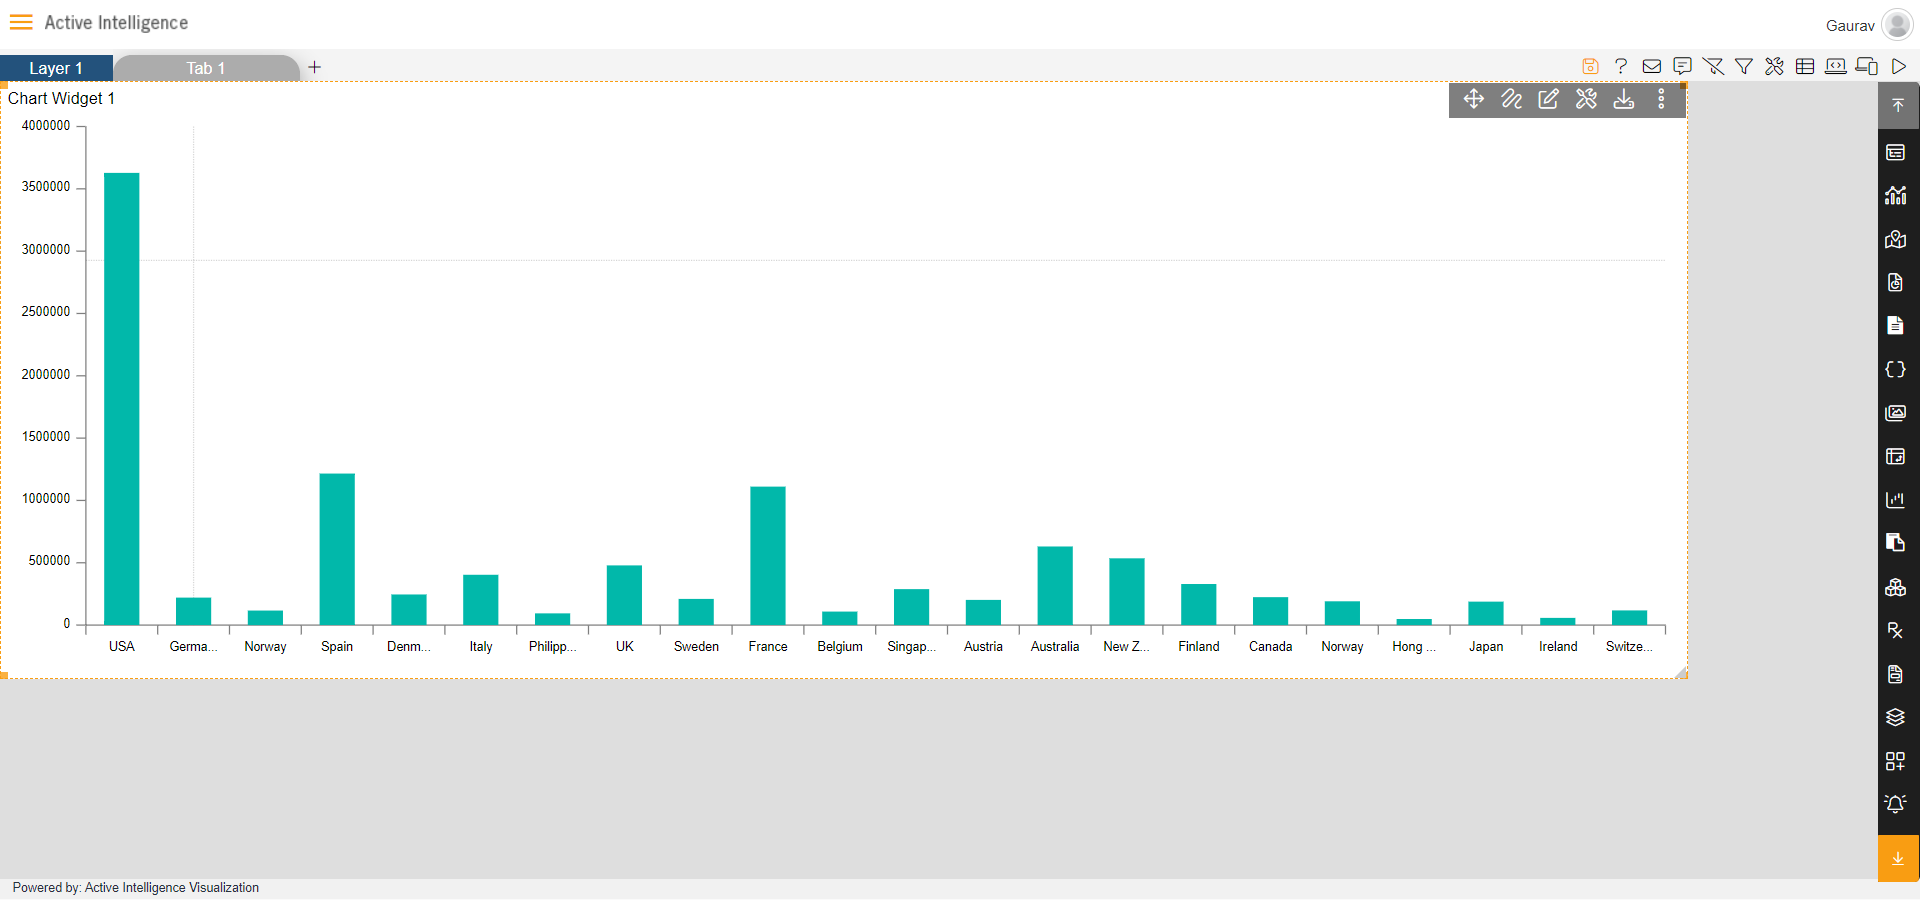1920x900 pixels.
Task: Open alerts bell icon in sidebar
Action: coord(1896,804)
